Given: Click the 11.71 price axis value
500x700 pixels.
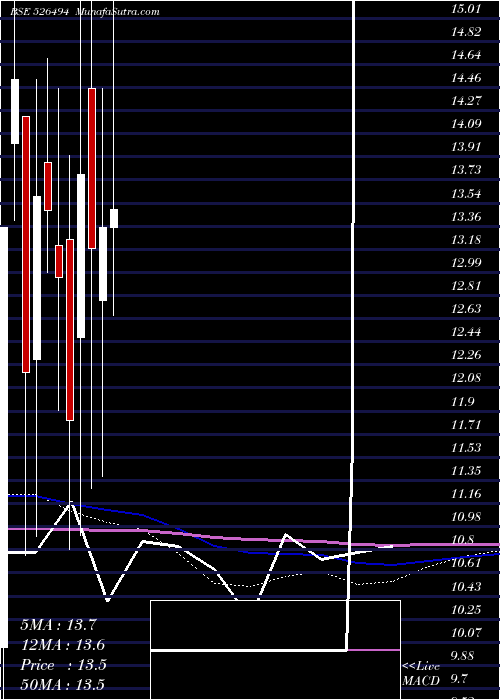Looking at the screenshot, I should (x=466, y=425).
